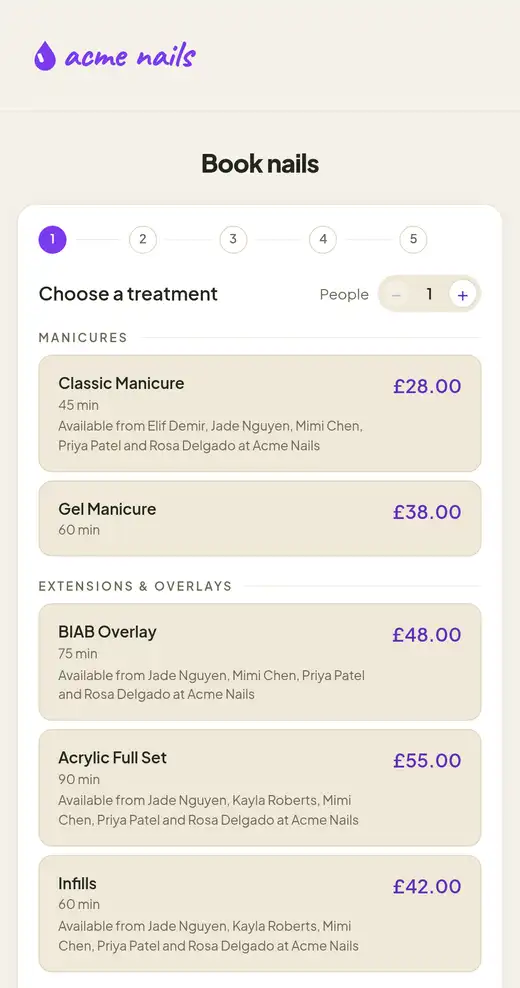Screen dimensions: 520x988
Task: Go to step 1 circle
Action: [x=52, y=239]
